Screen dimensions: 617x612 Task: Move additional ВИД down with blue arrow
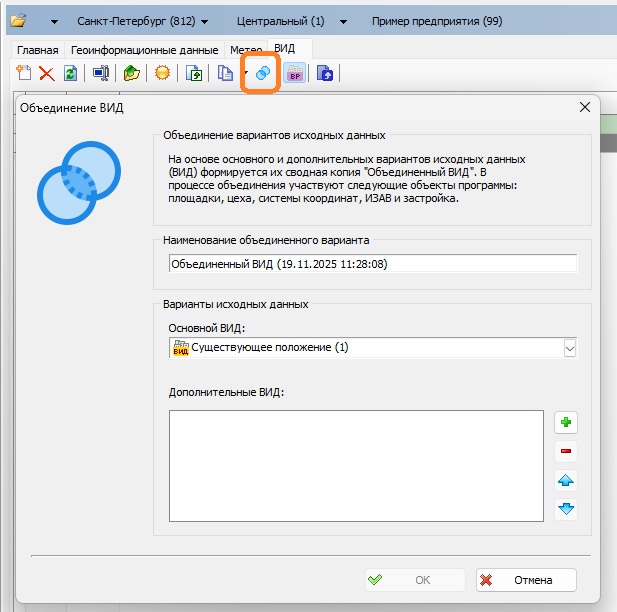566,509
